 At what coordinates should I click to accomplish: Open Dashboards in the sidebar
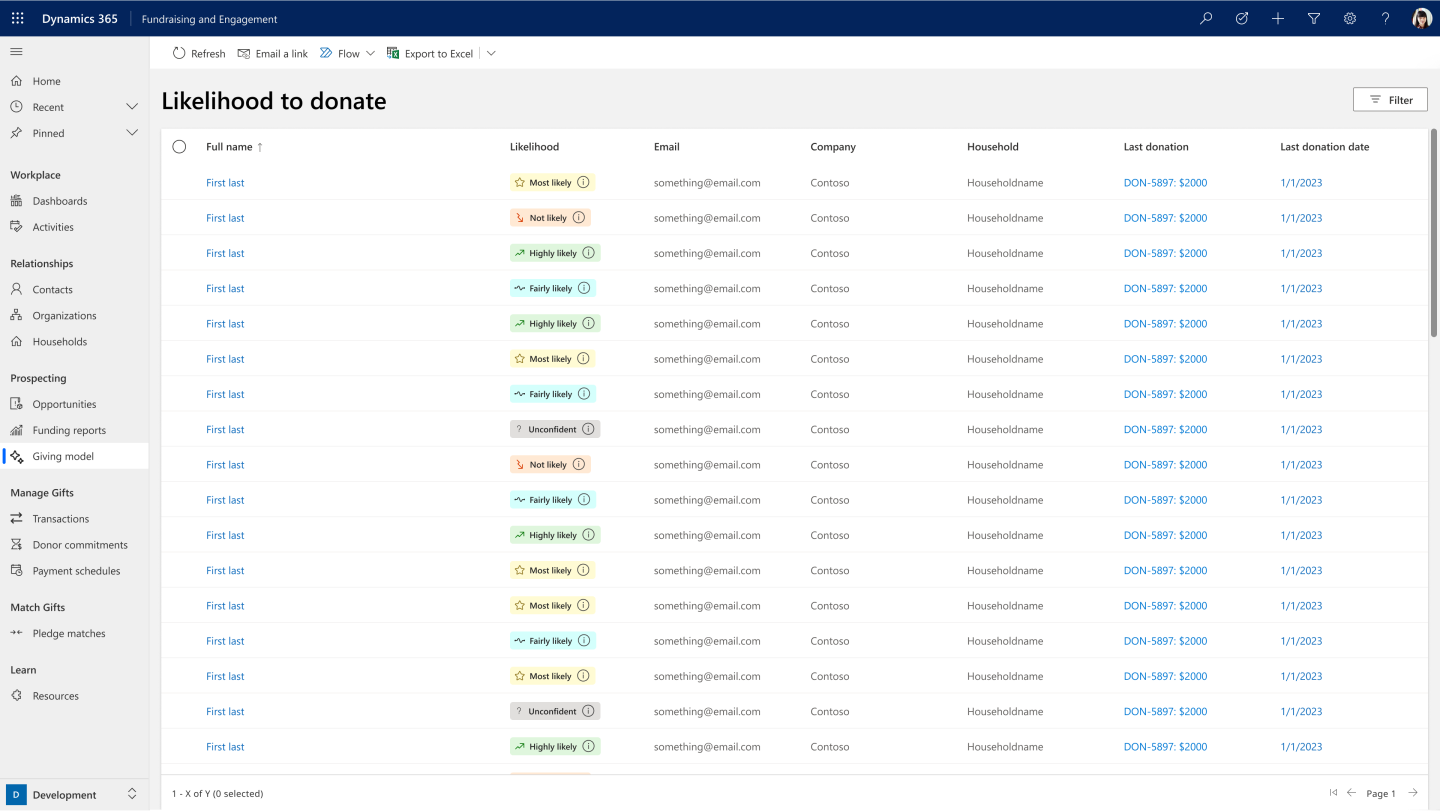click(60, 201)
